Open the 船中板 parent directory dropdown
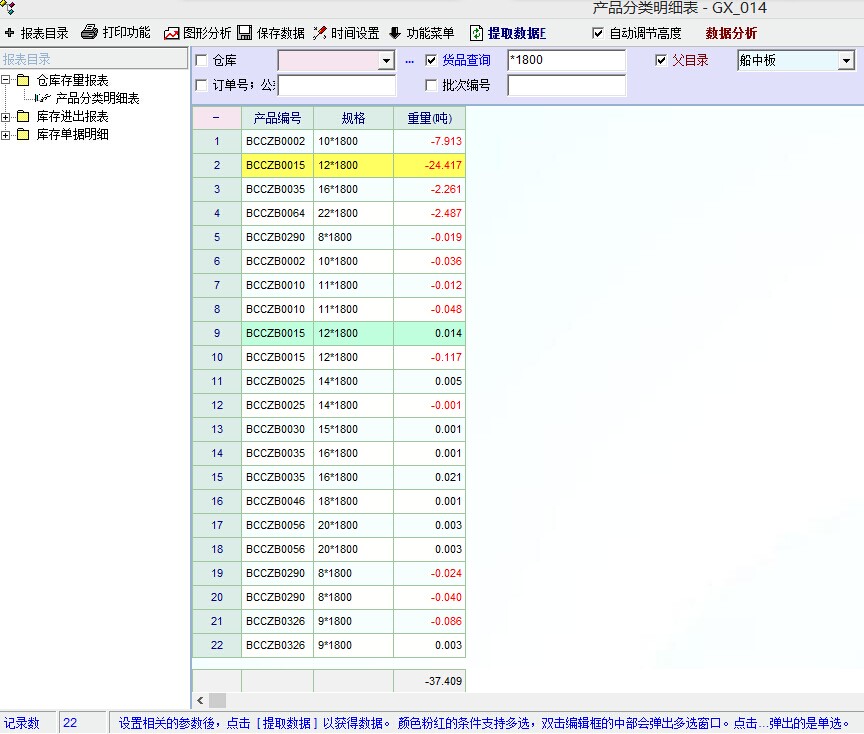 (846, 61)
